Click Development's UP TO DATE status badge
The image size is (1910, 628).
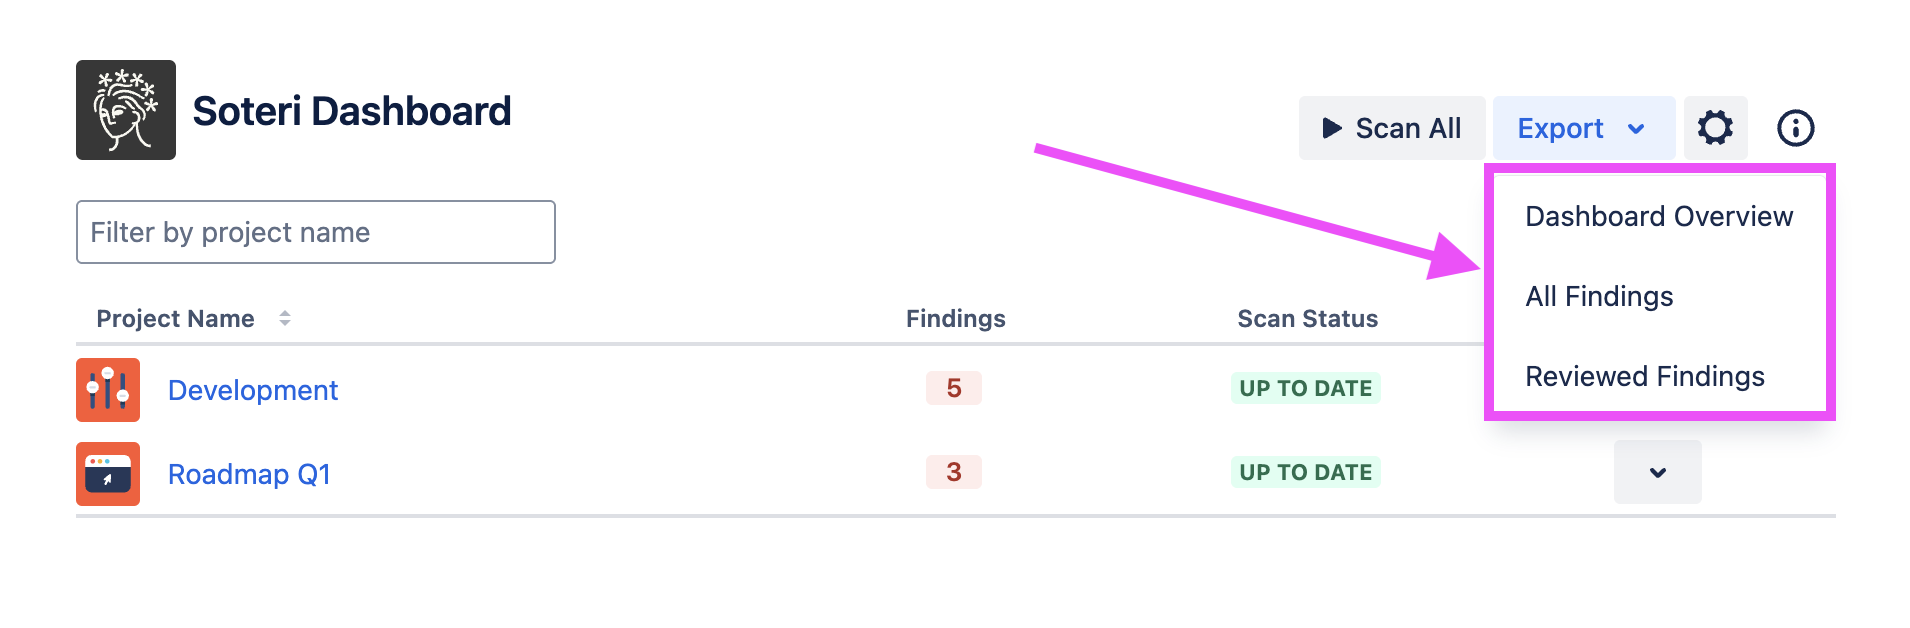tap(1305, 388)
